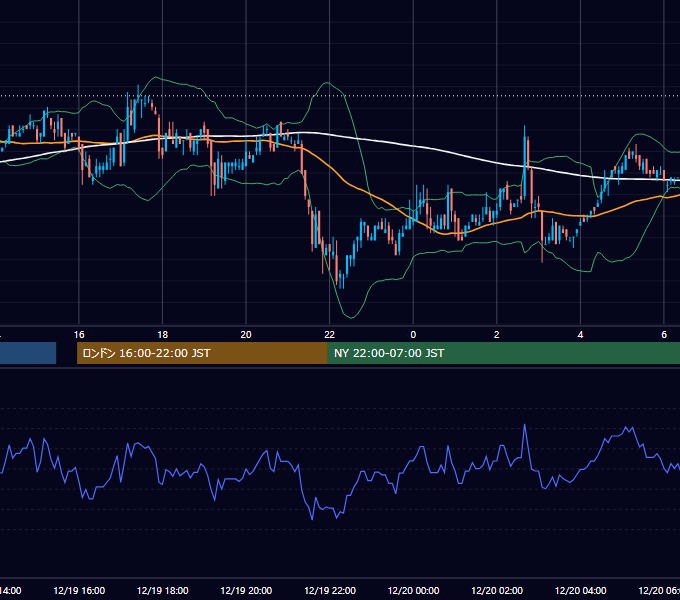Image resolution: width=680 pixels, height=600 pixels.
Task: Click the '20' hour label under the price chart
Action: coord(246,335)
